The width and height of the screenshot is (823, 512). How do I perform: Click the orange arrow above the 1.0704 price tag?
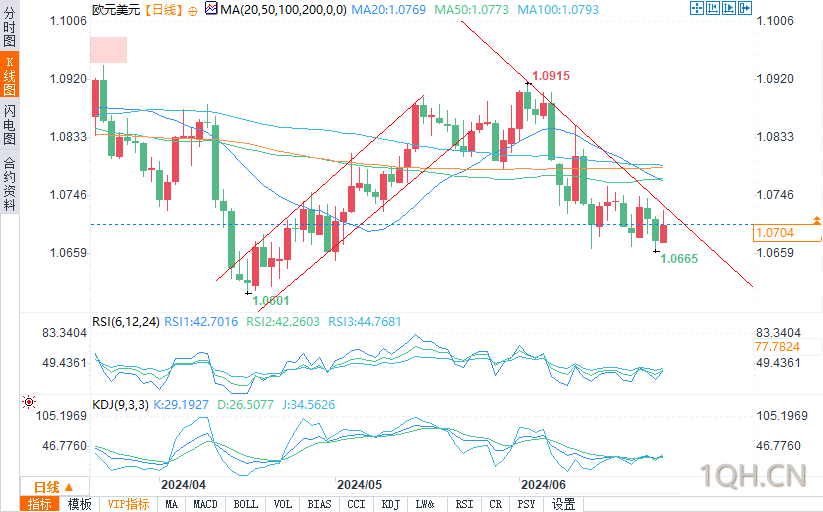point(817,220)
